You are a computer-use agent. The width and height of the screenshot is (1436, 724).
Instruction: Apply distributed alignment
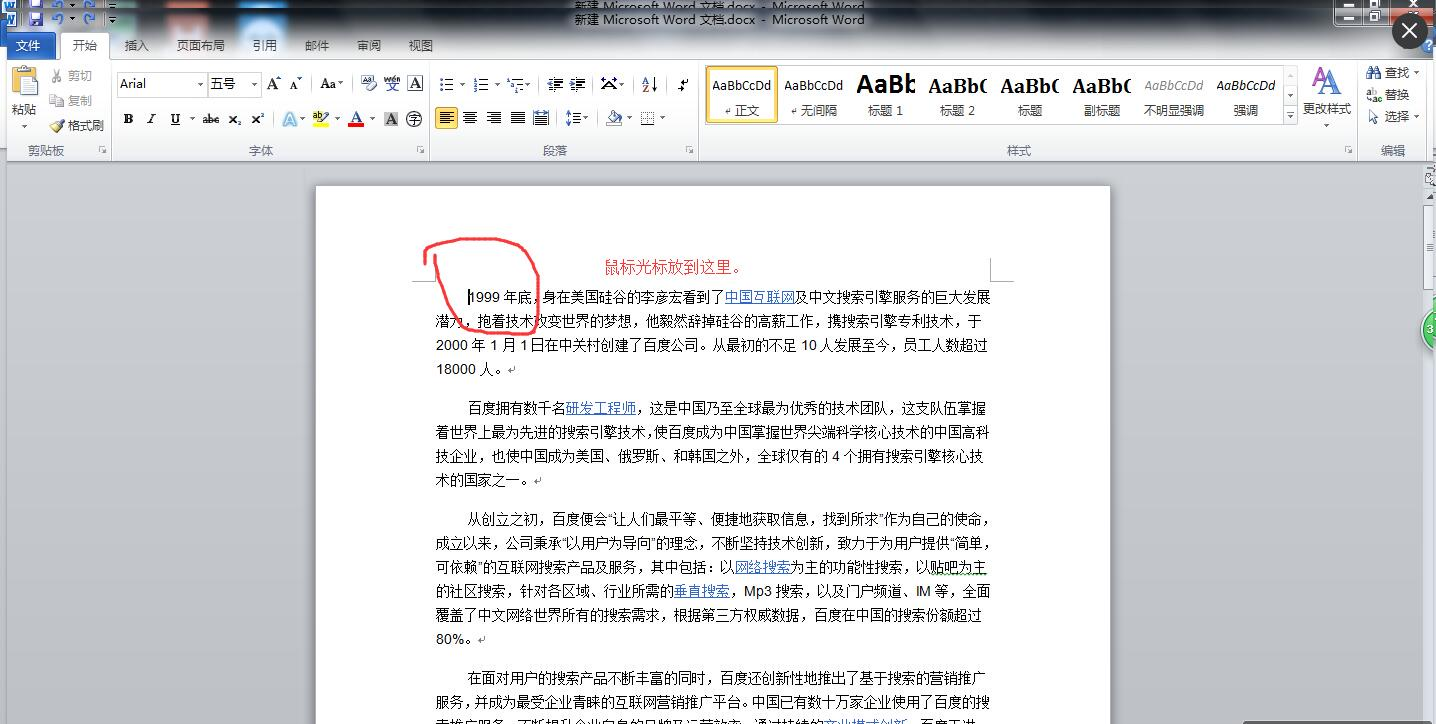541,118
